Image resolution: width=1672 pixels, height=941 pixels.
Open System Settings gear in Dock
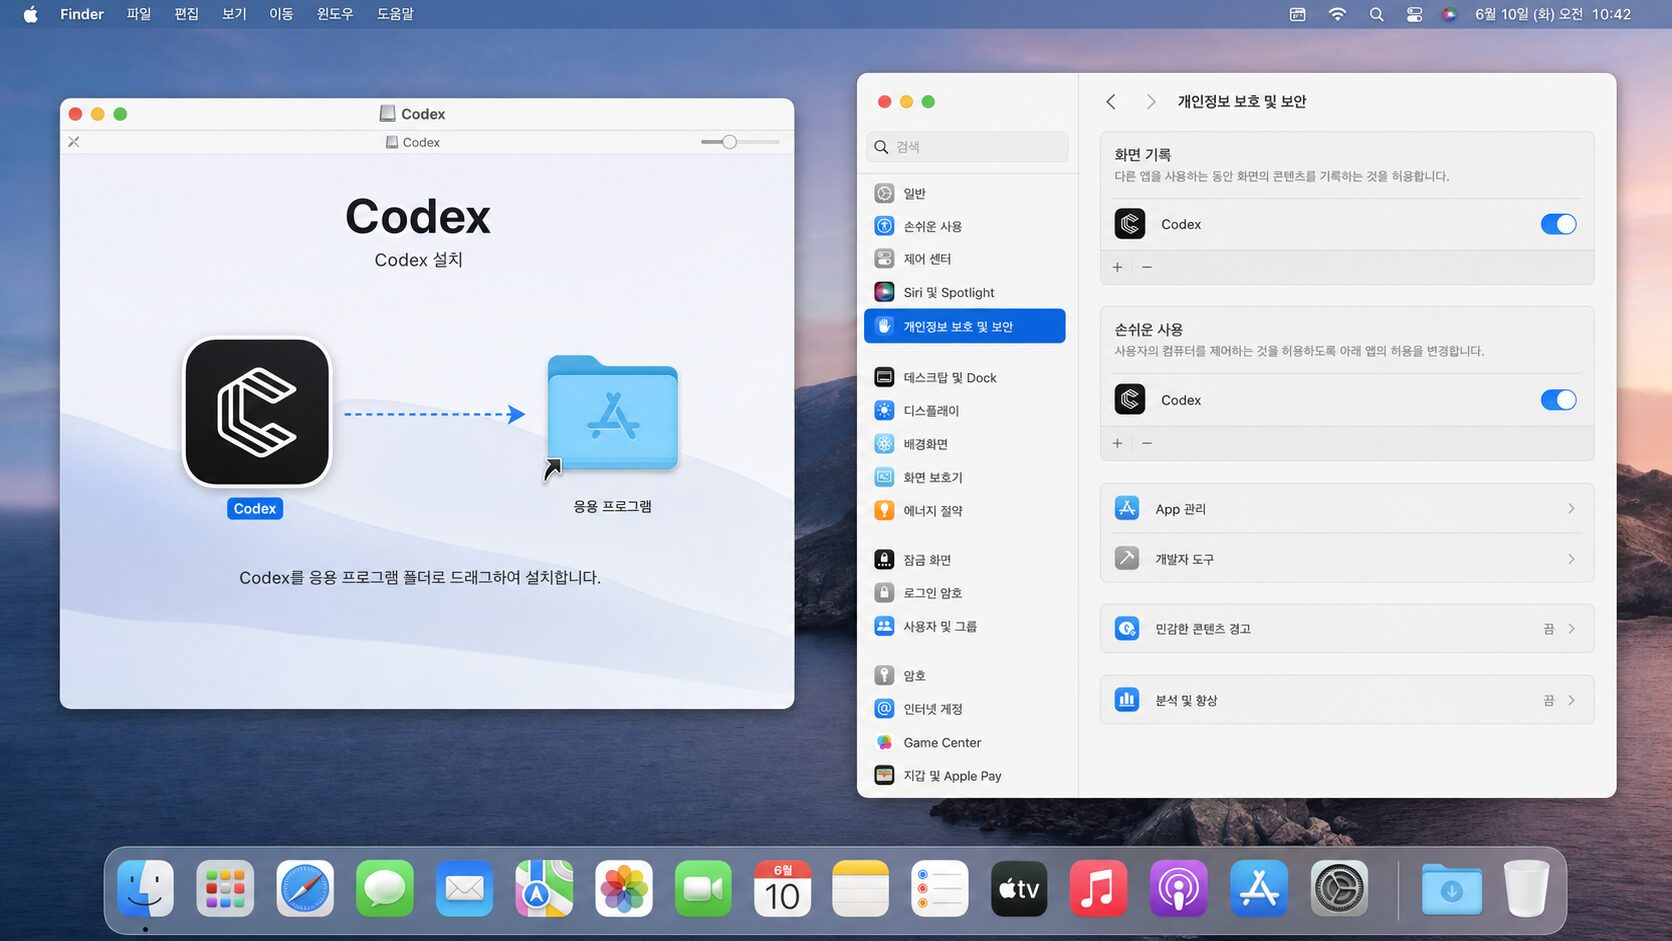1339,888
